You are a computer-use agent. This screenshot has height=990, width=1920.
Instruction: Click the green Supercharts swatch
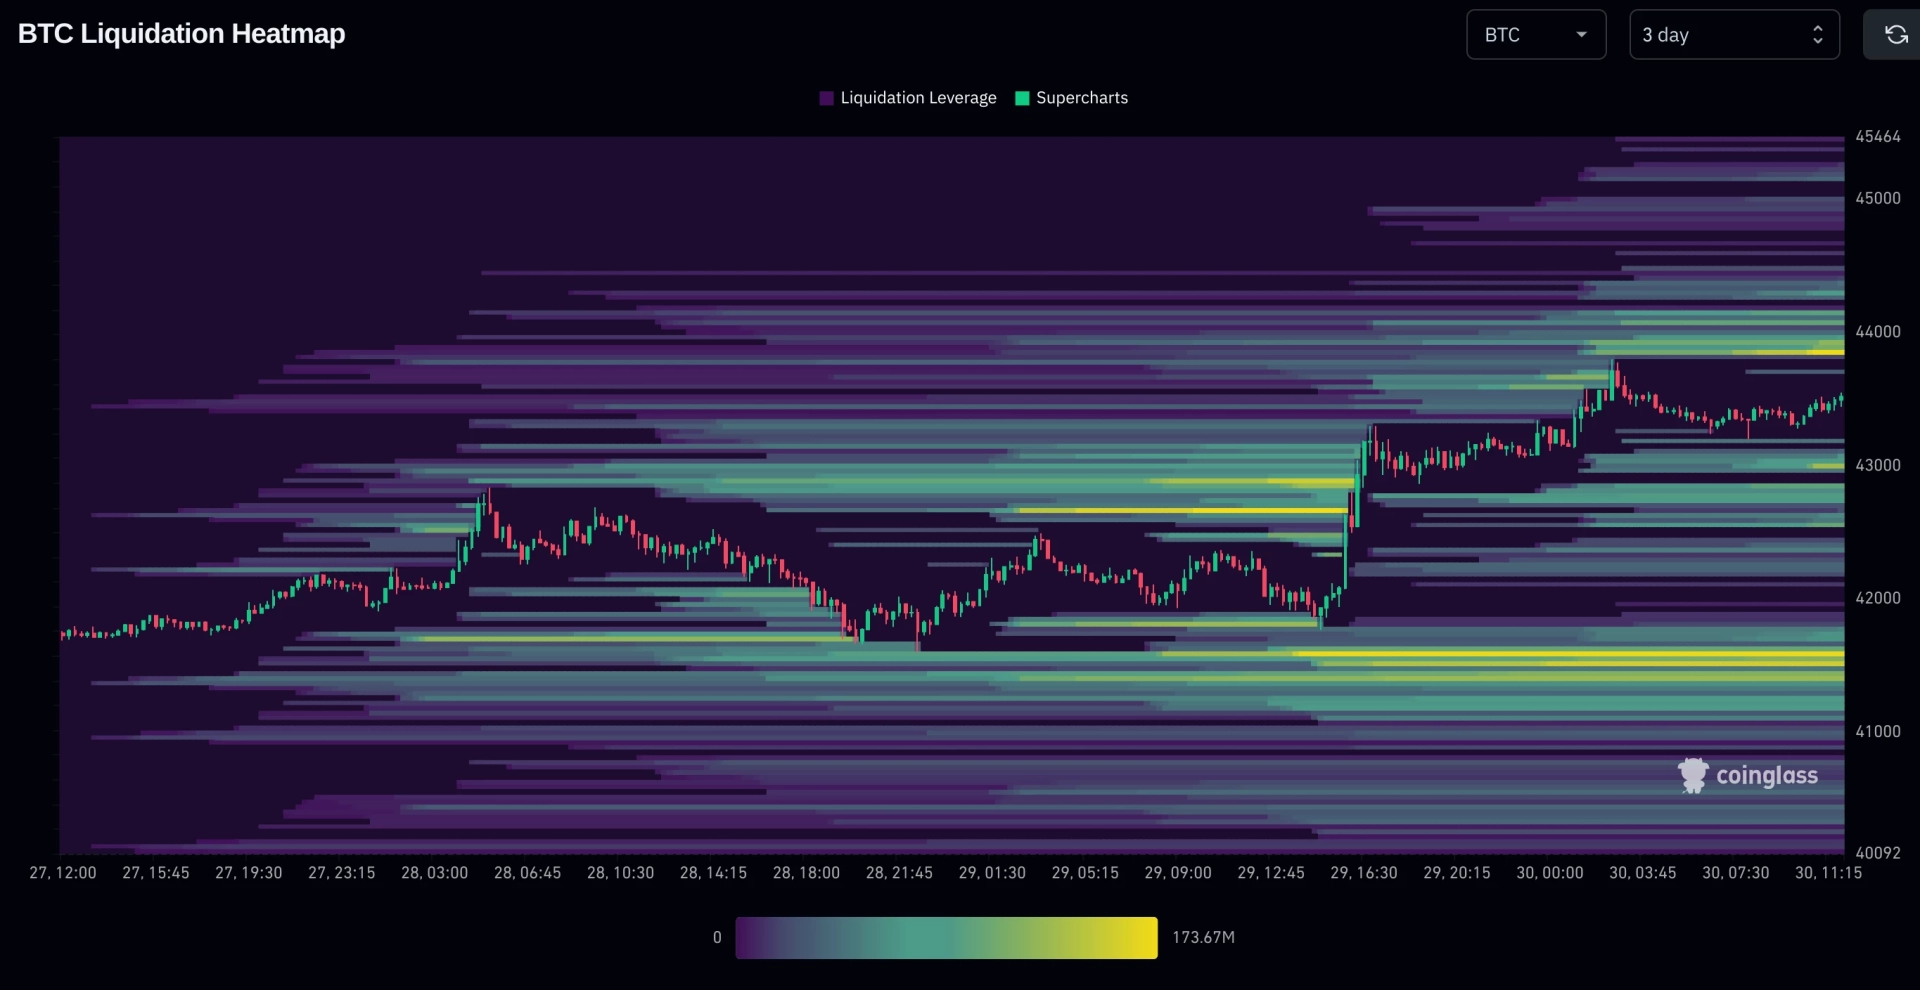1022,98
